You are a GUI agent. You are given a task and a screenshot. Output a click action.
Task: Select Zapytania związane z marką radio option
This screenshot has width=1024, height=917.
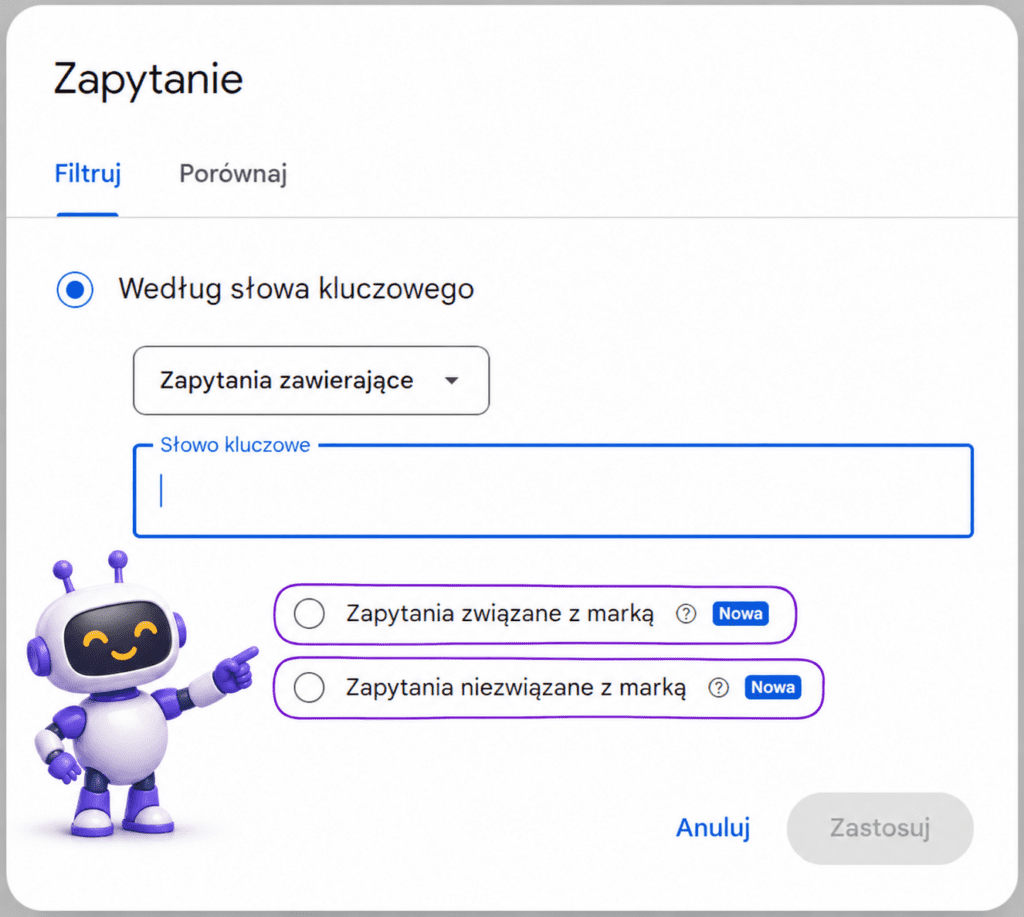[x=309, y=614]
